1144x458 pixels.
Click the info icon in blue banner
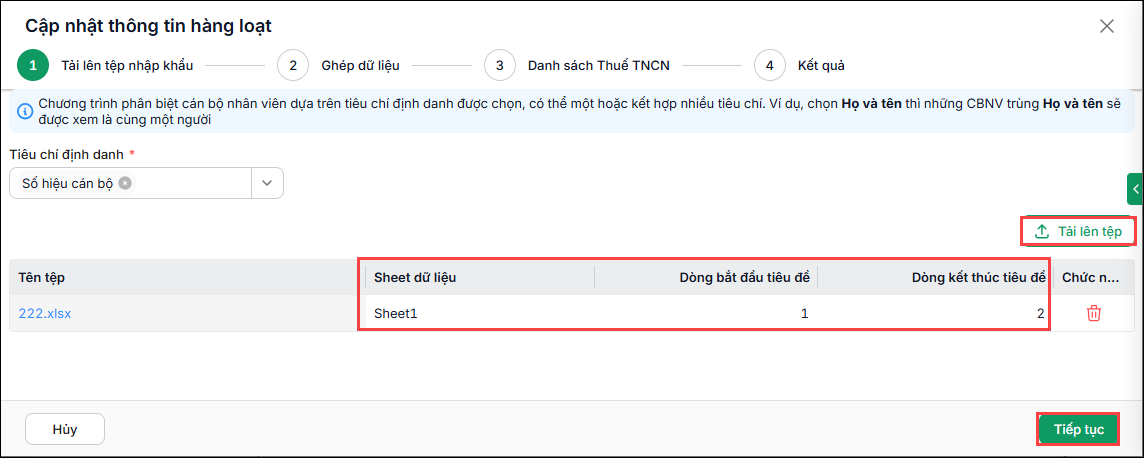tap(25, 112)
